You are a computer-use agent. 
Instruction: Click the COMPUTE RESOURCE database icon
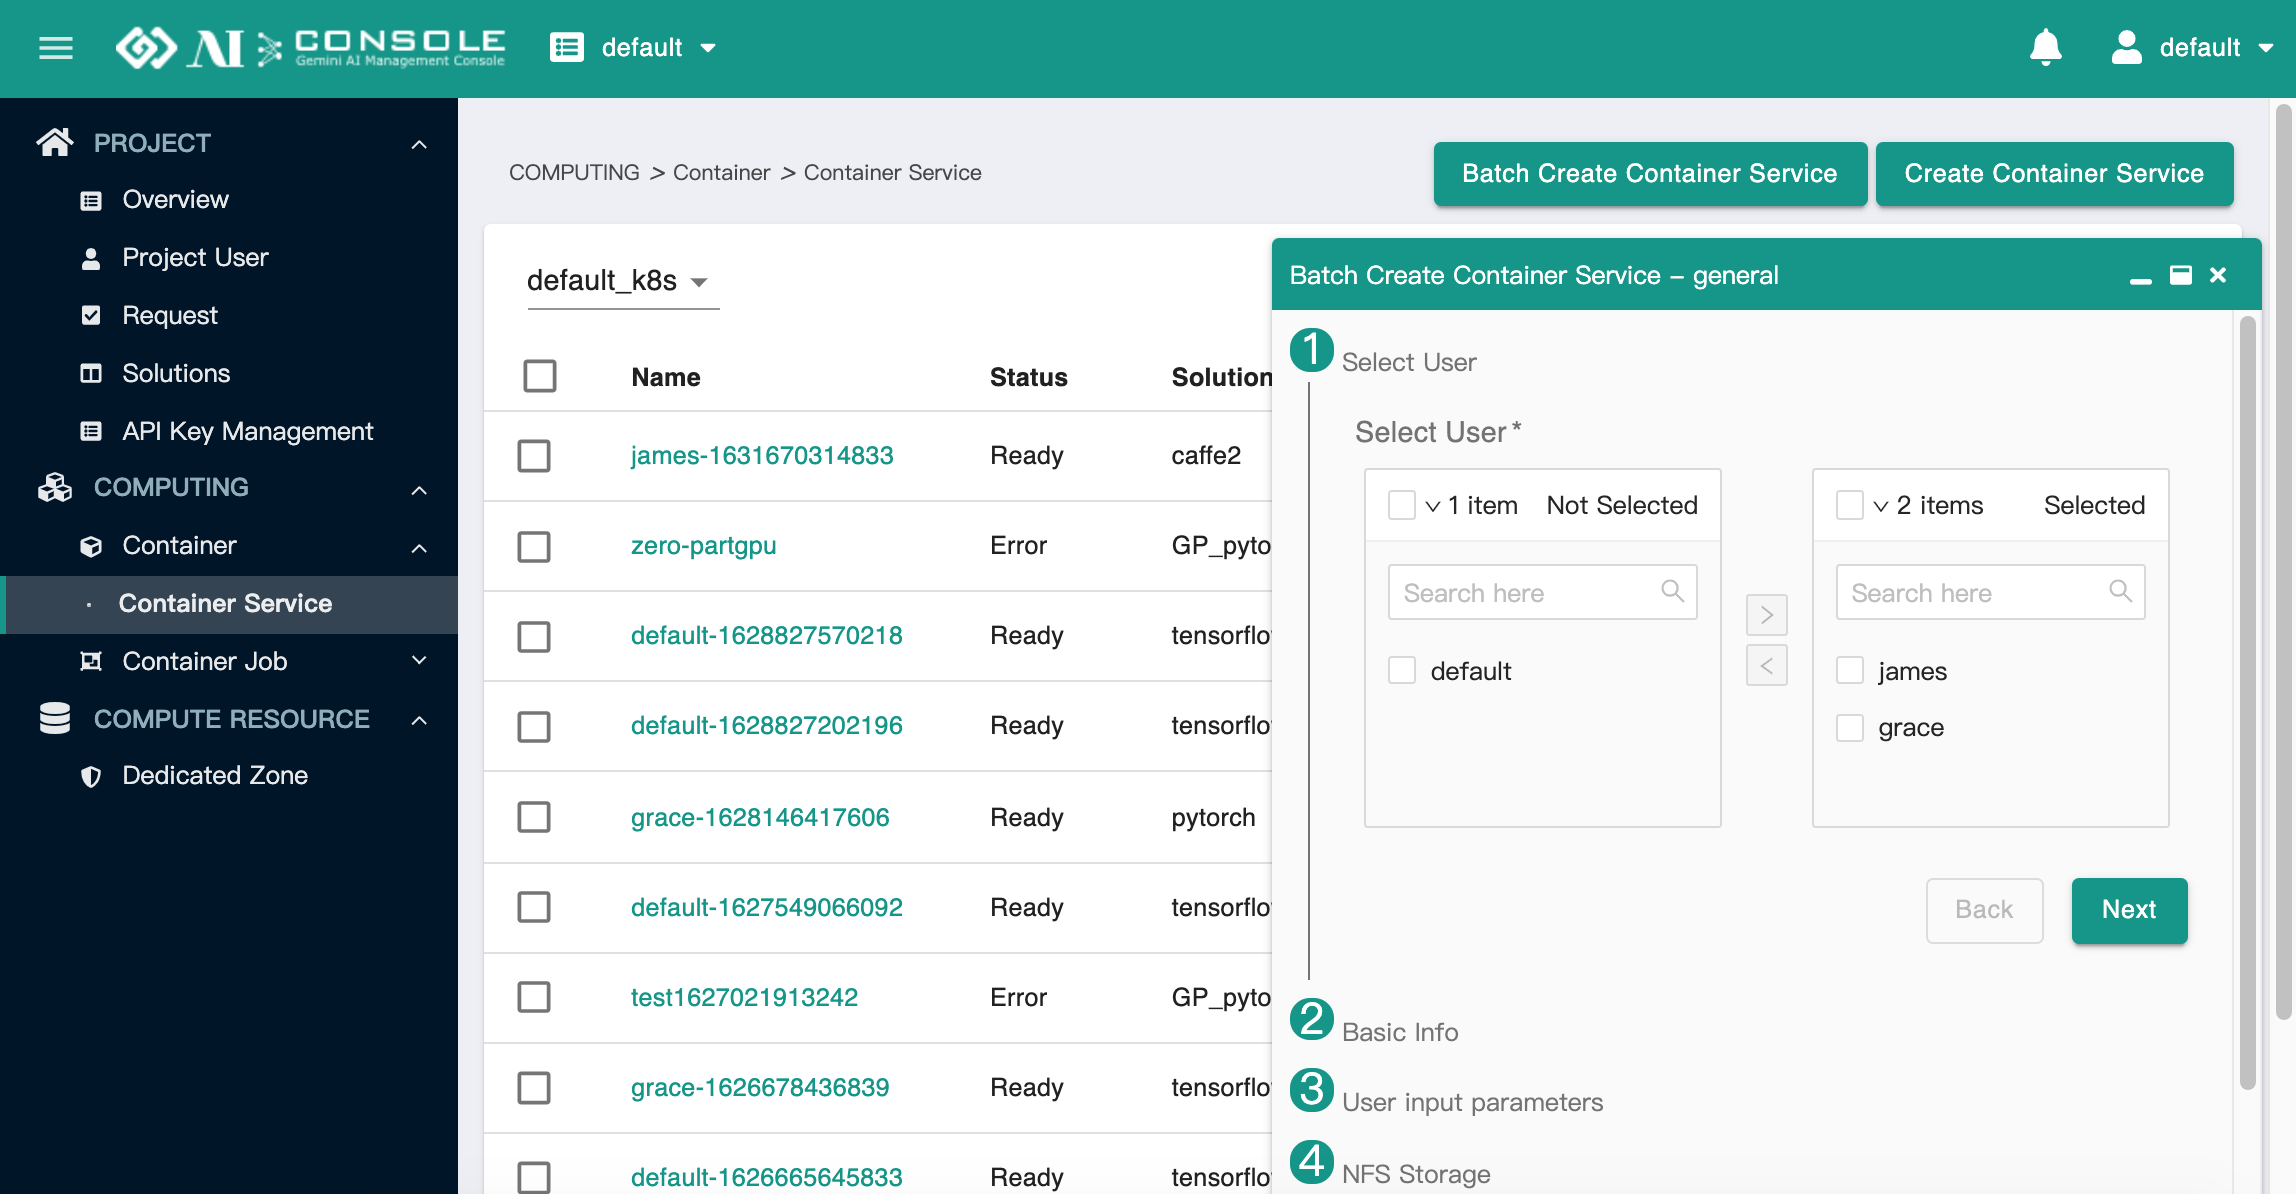pos(55,718)
